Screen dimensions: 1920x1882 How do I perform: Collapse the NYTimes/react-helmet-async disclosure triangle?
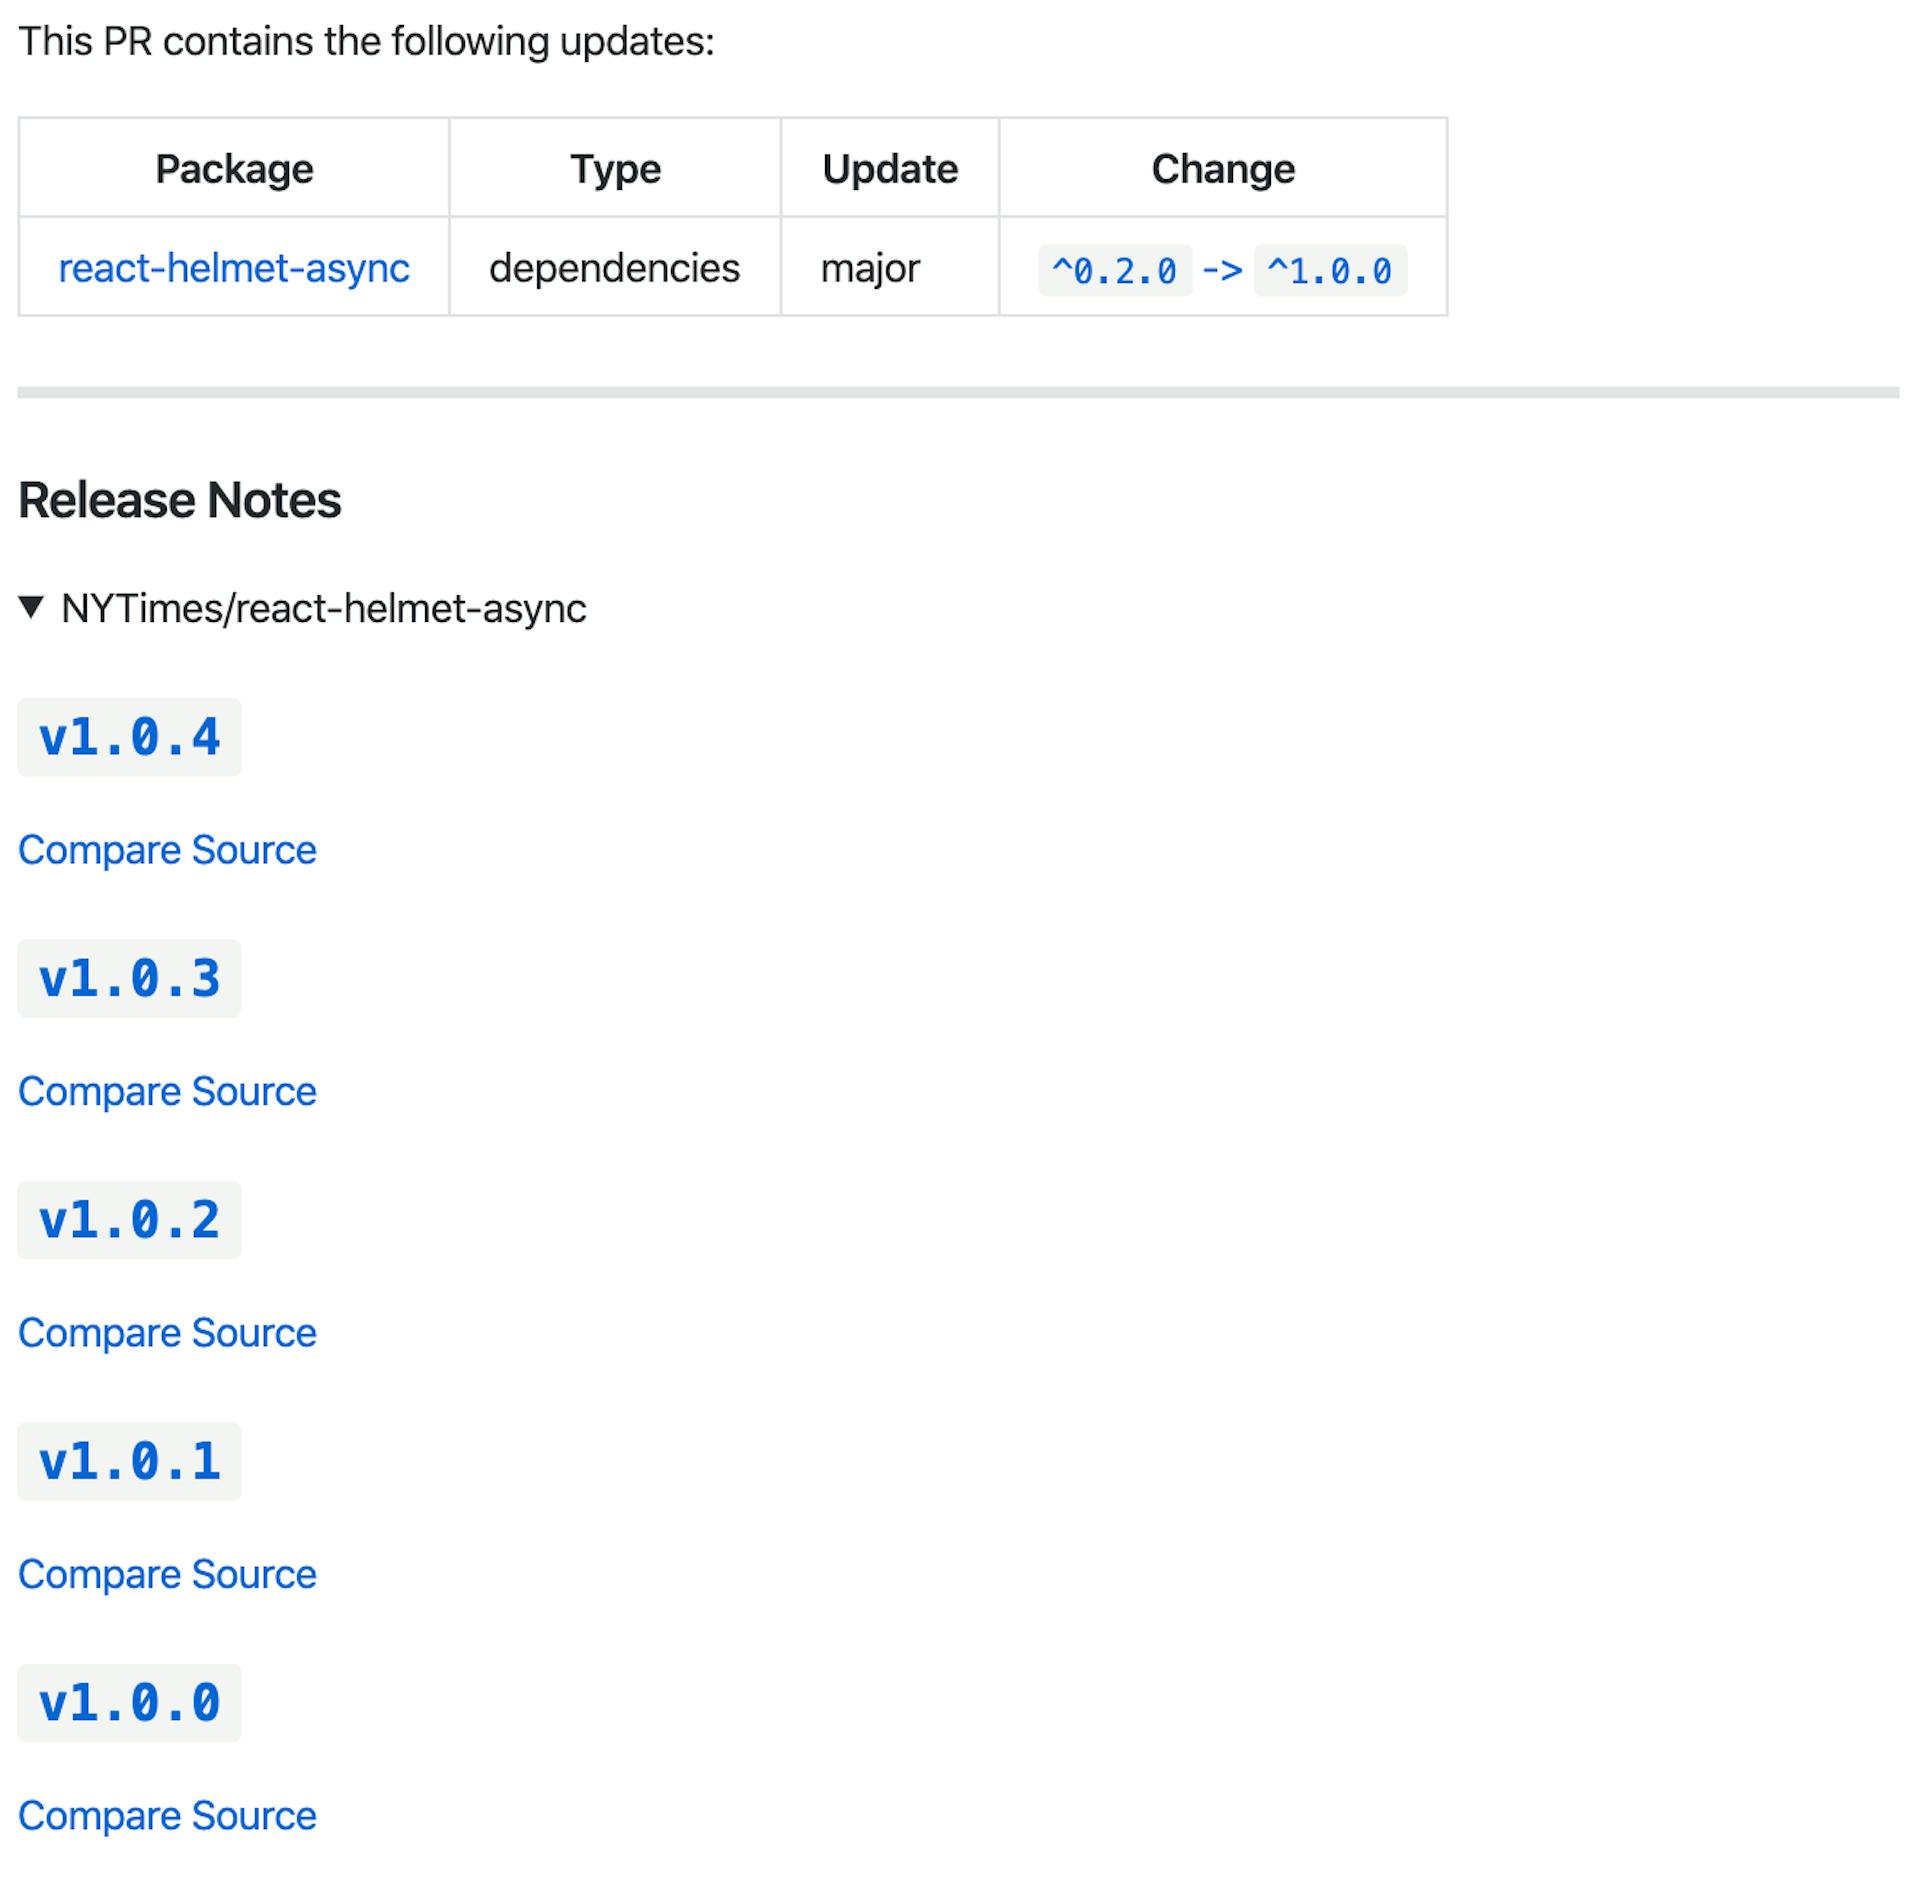[31, 607]
